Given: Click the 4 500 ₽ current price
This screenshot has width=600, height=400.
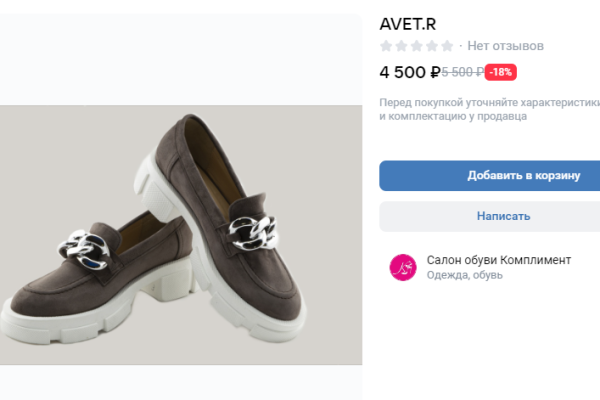Looking at the screenshot, I should (x=410, y=72).
